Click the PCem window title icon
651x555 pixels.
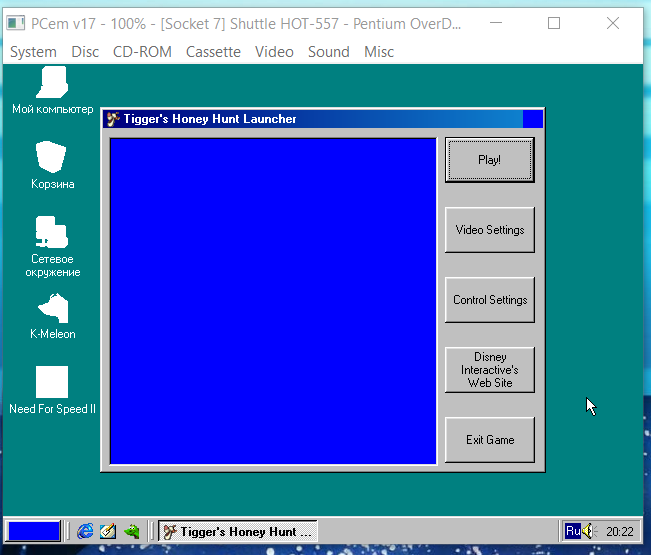[16, 23]
